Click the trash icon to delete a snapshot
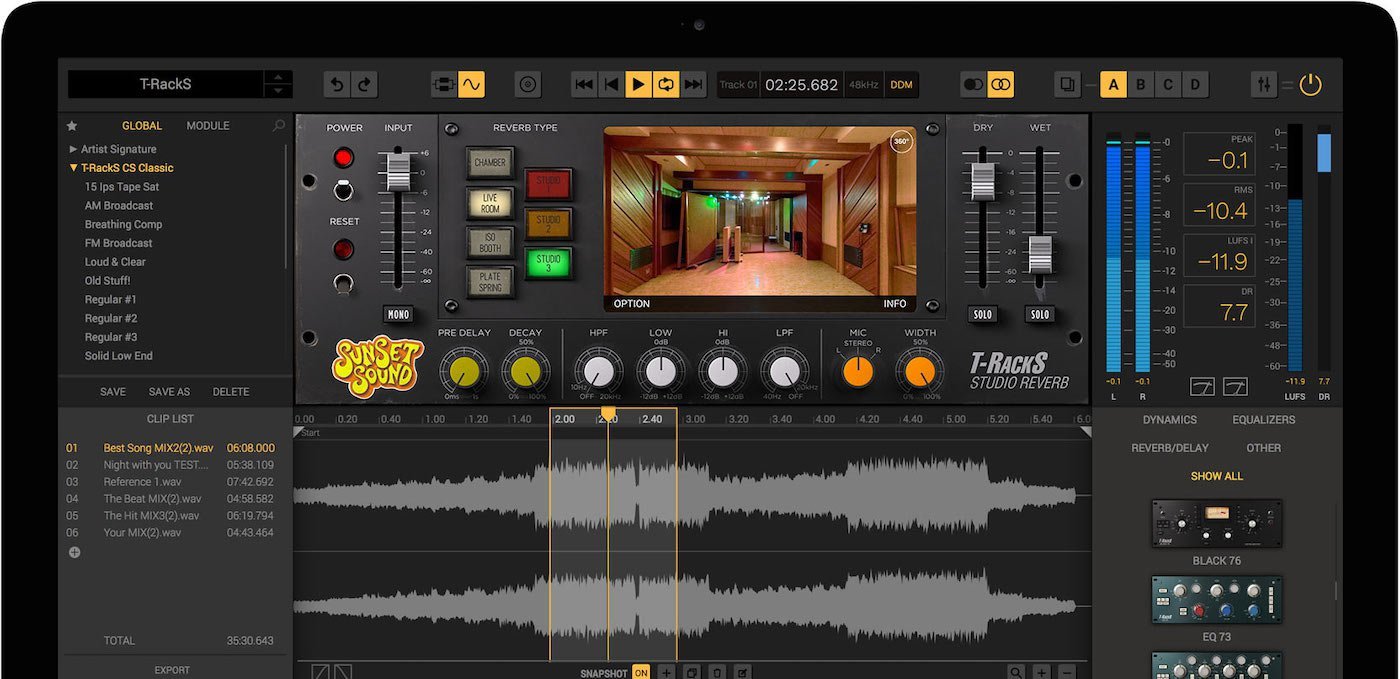1400x679 pixels. 716,672
